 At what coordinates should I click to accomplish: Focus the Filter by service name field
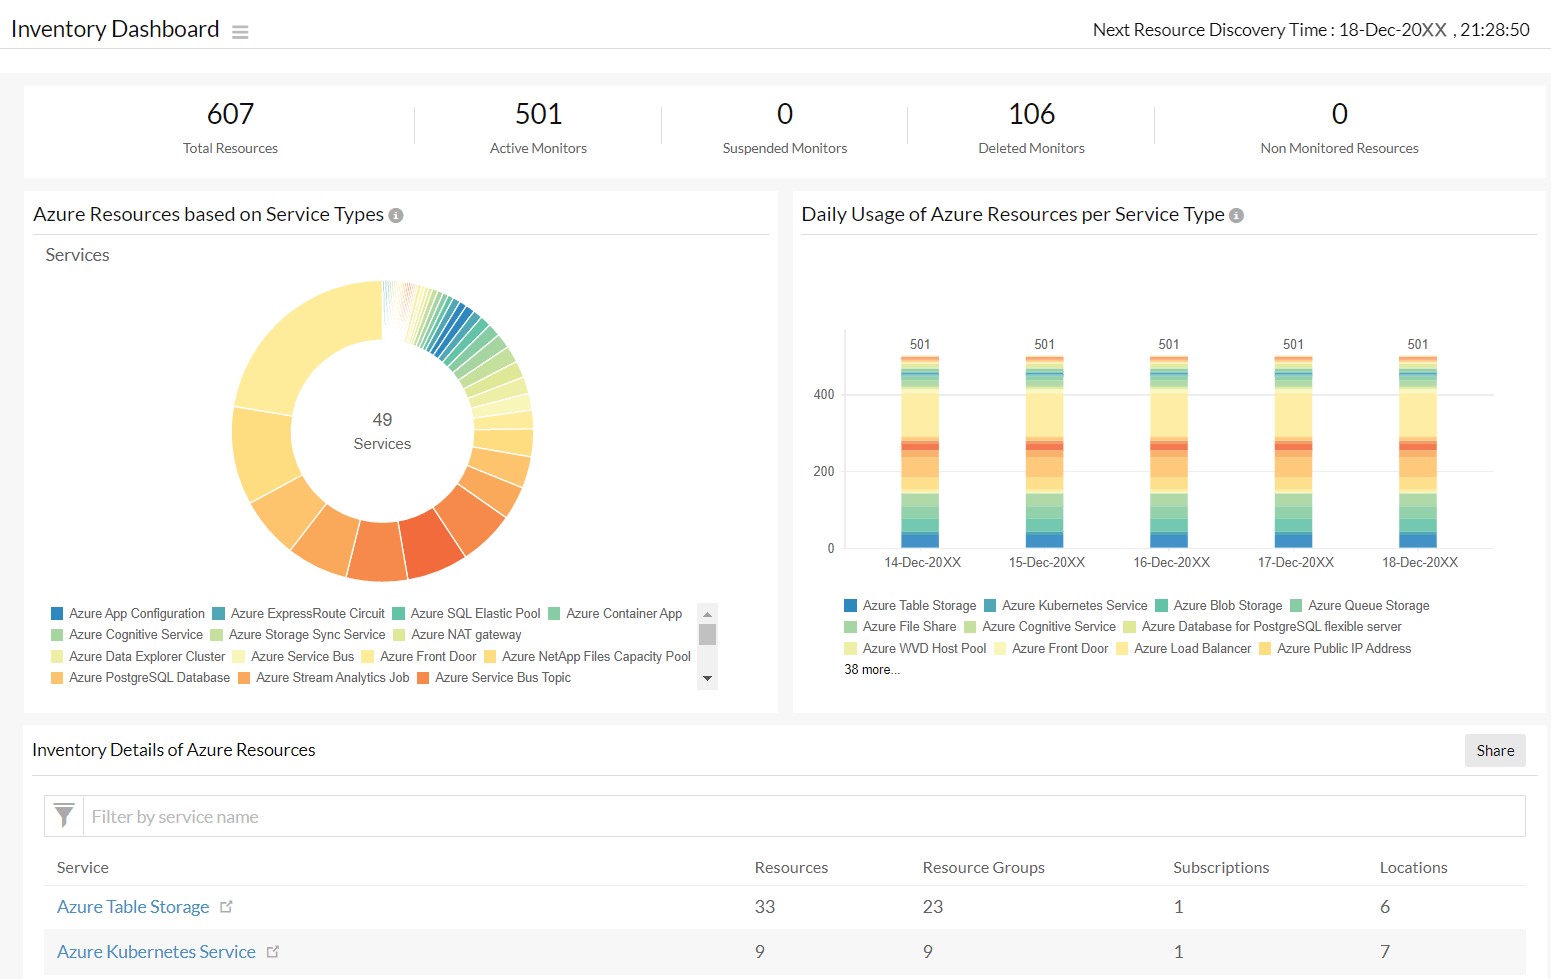804,816
